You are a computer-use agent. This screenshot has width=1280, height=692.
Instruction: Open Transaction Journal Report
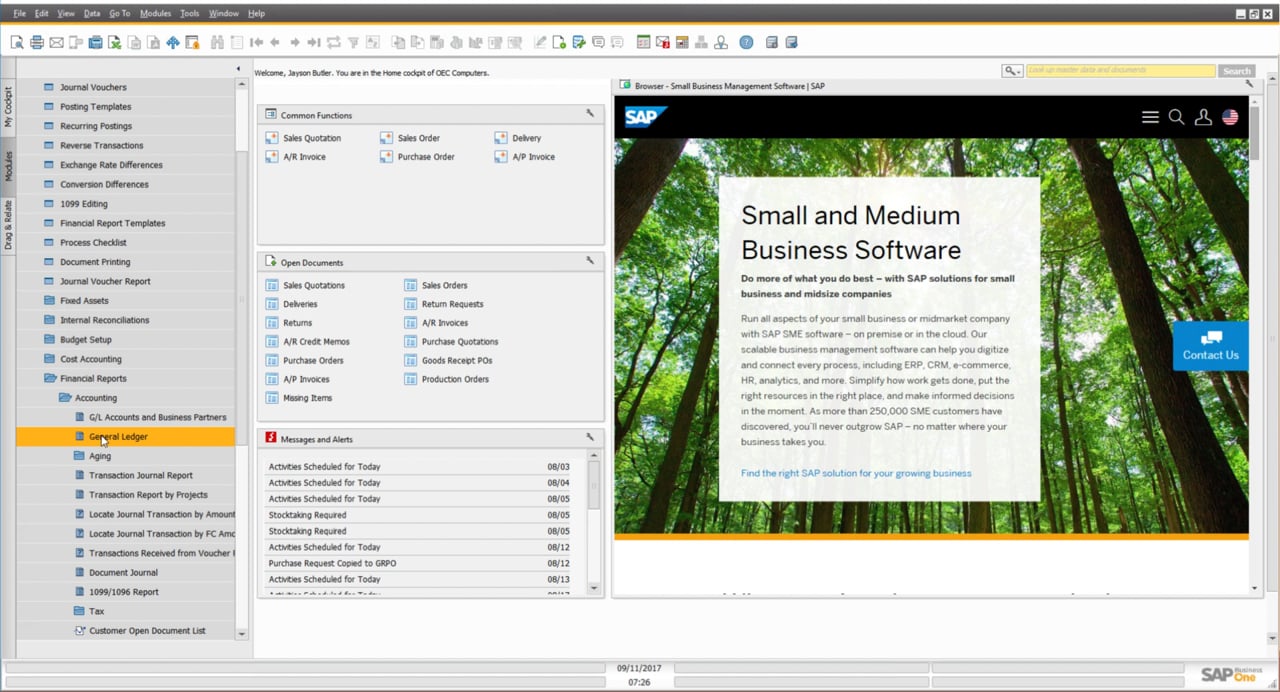141,476
